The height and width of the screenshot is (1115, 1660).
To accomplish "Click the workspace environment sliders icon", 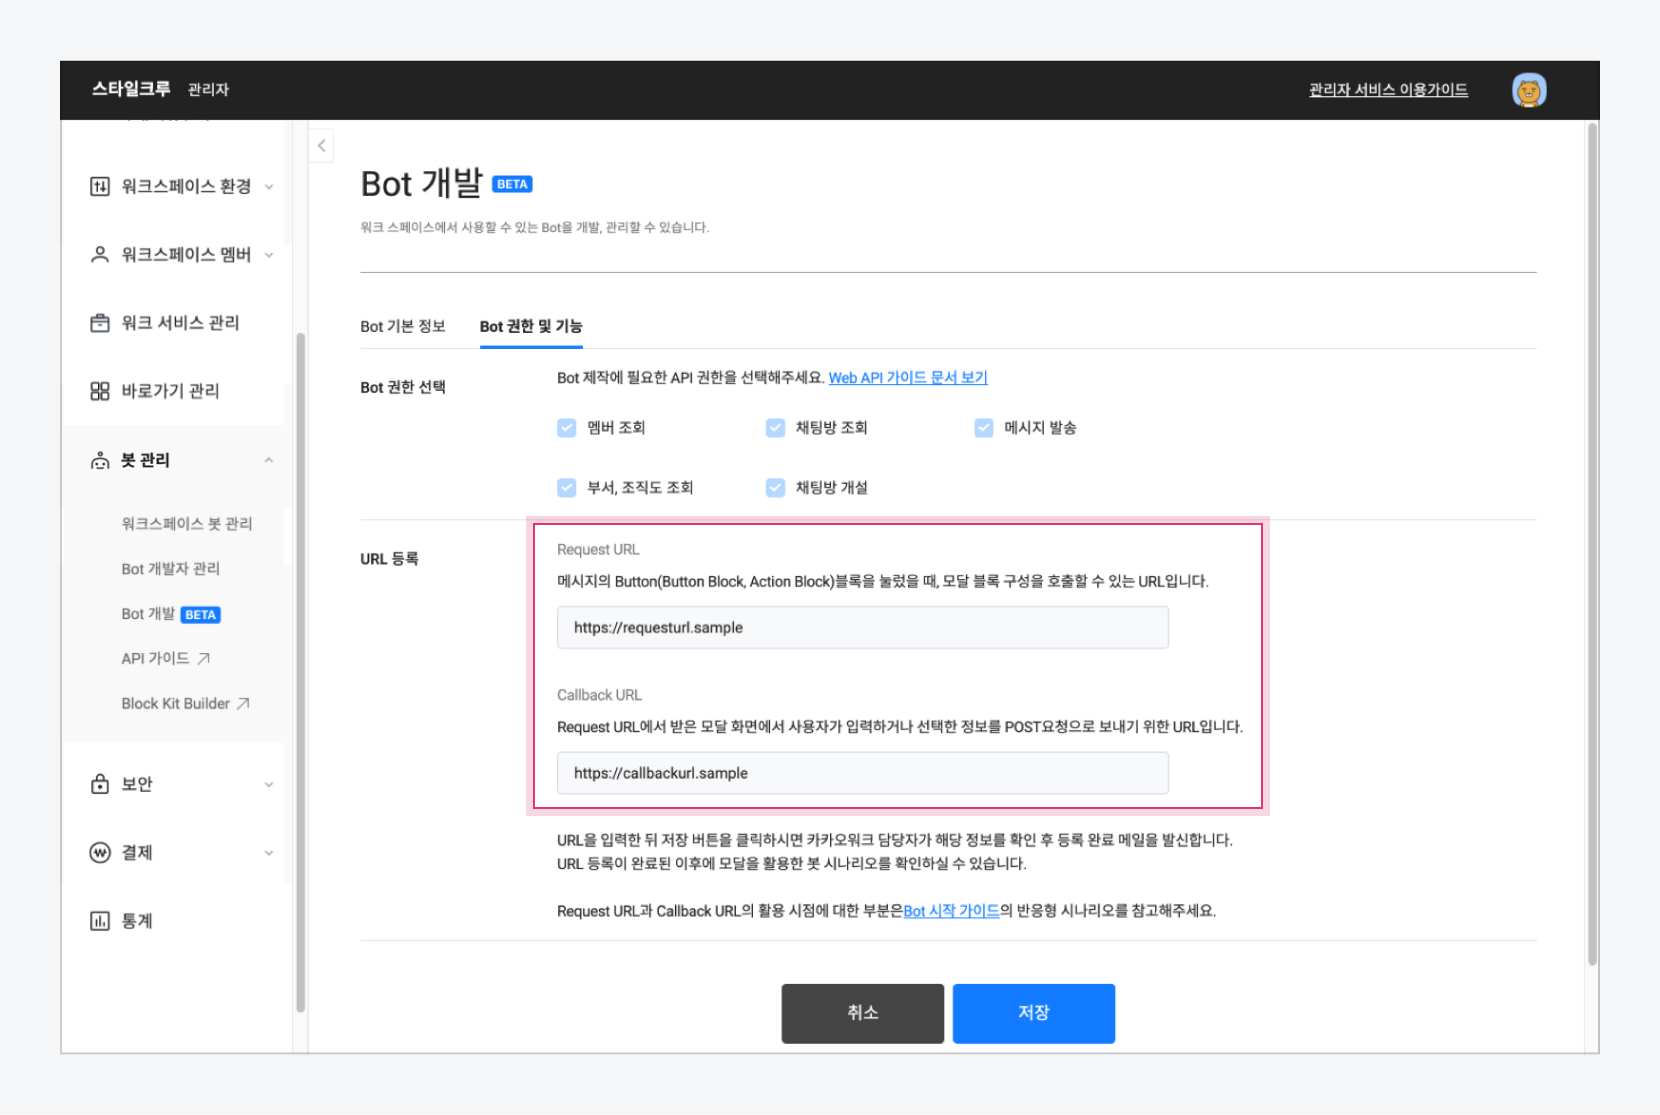I will click(x=100, y=187).
